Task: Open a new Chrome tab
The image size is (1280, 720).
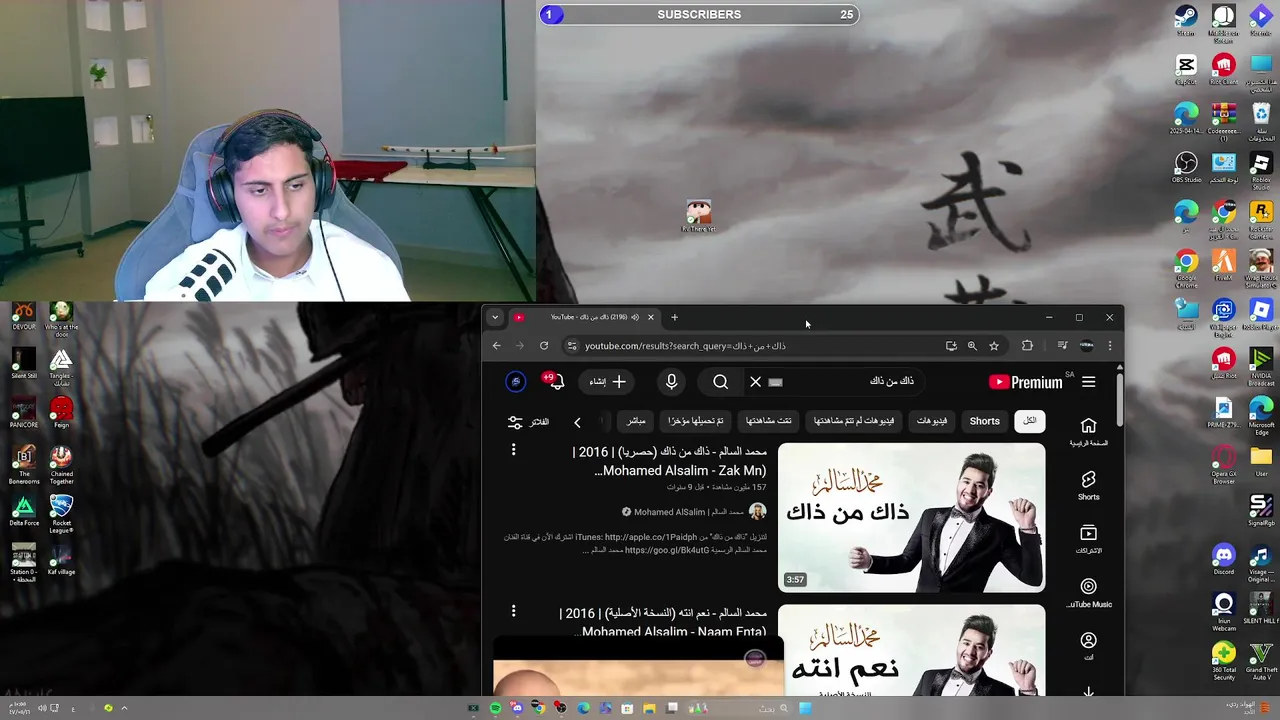Action: pos(674,317)
